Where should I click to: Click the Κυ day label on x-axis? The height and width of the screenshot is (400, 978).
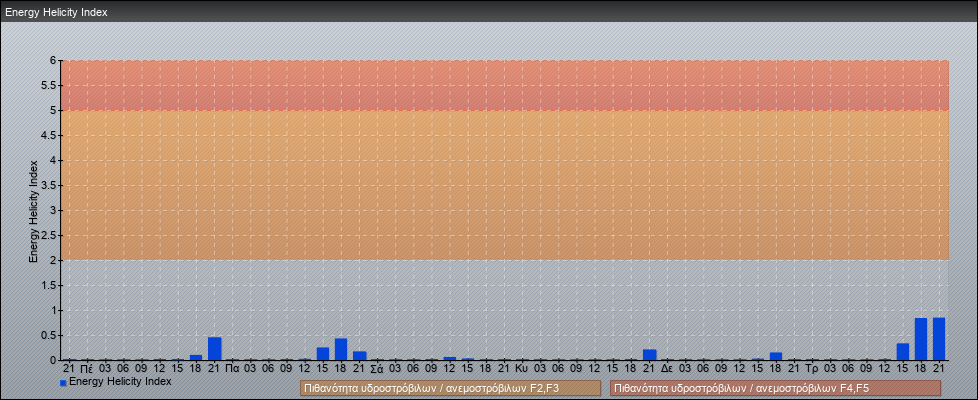coord(522,369)
